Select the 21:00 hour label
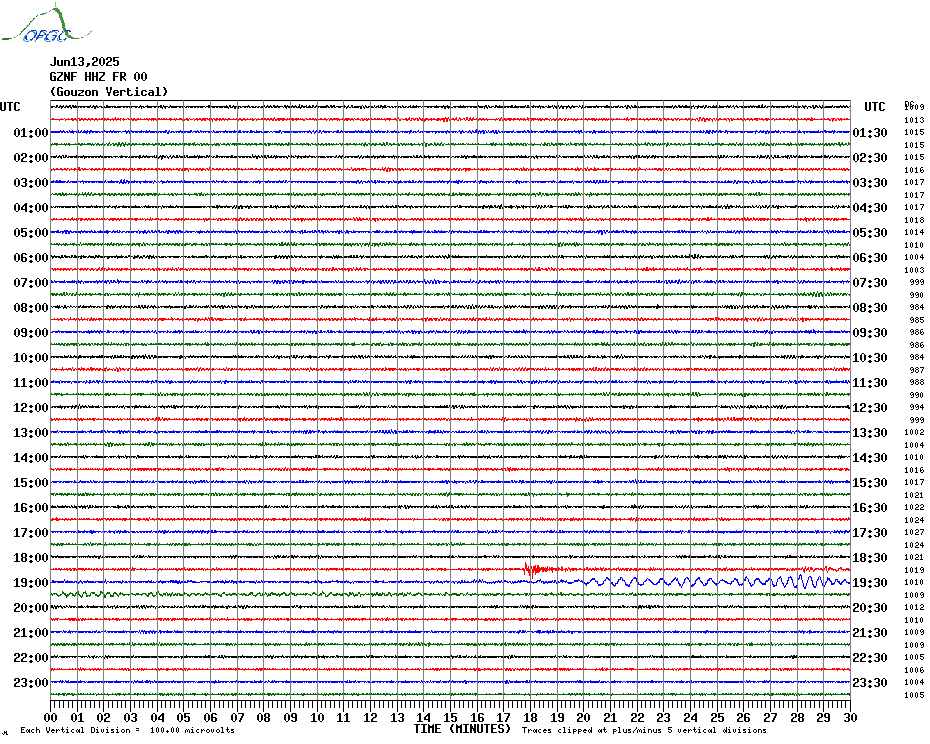930x744 pixels. (x=31, y=632)
